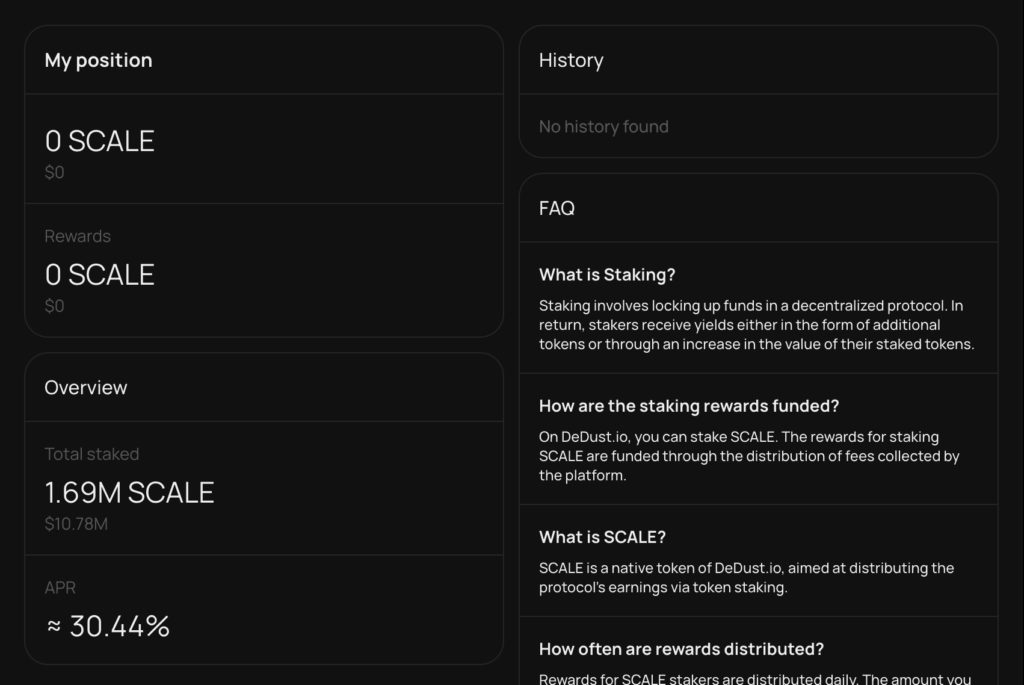The height and width of the screenshot is (685, 1024).
Task: Click the APR 30.44% value
Action: pos(106,626)
